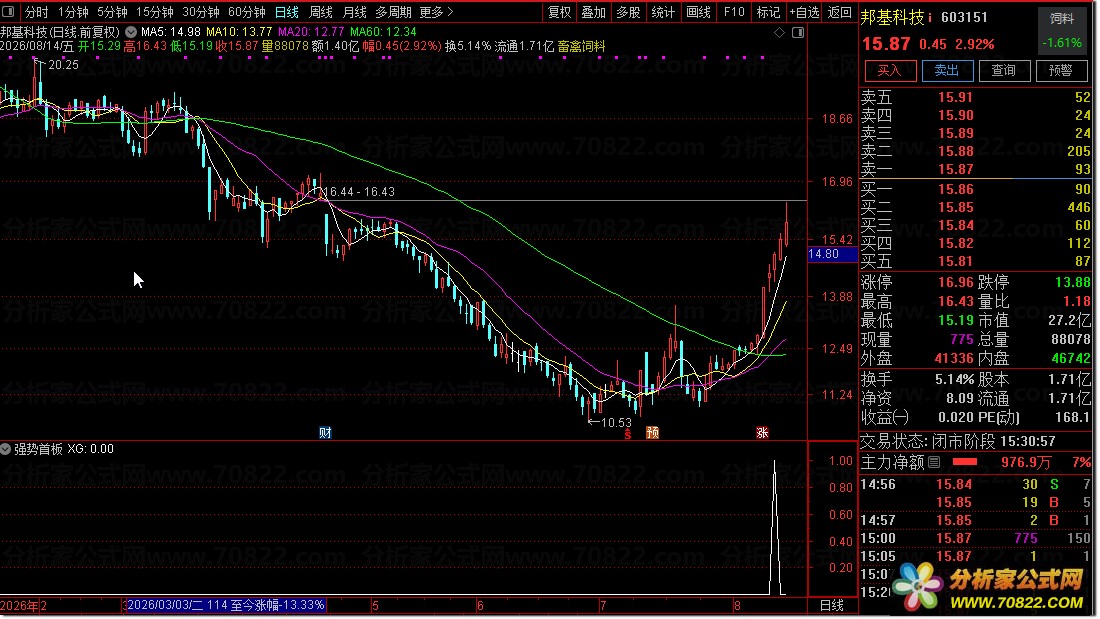Screen dimensions: 1100x619
Task: Expand 强势首板 indicator dropdown
Action: point(6,449)
